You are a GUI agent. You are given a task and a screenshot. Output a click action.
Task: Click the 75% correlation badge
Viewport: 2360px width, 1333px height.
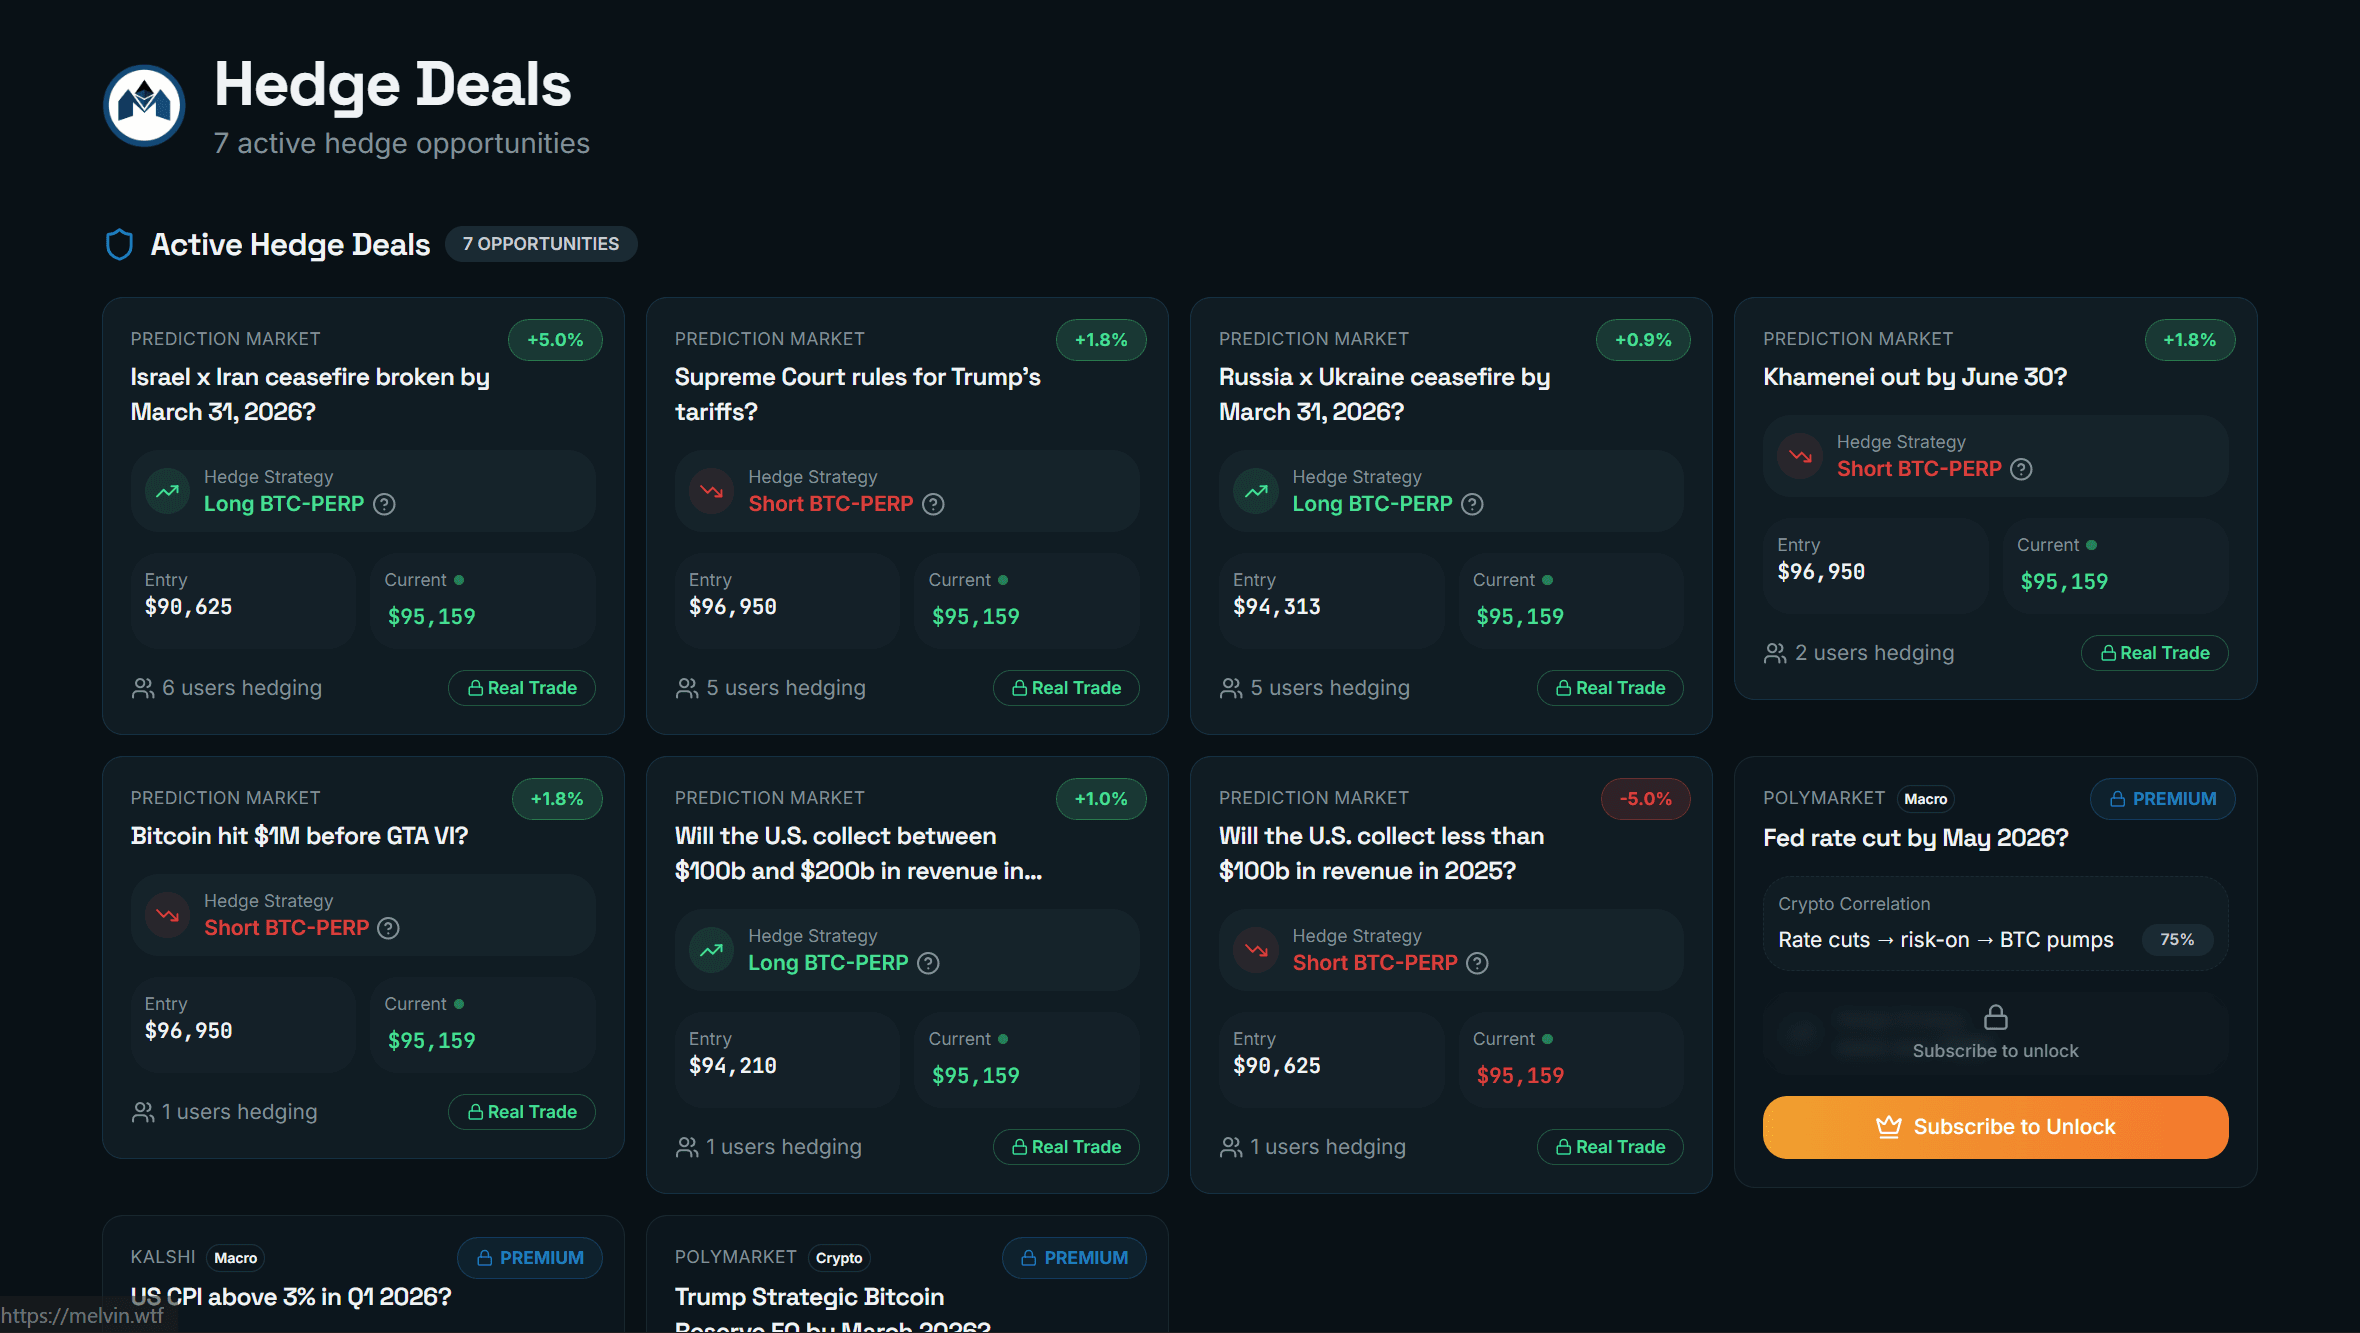(2176, 940)
